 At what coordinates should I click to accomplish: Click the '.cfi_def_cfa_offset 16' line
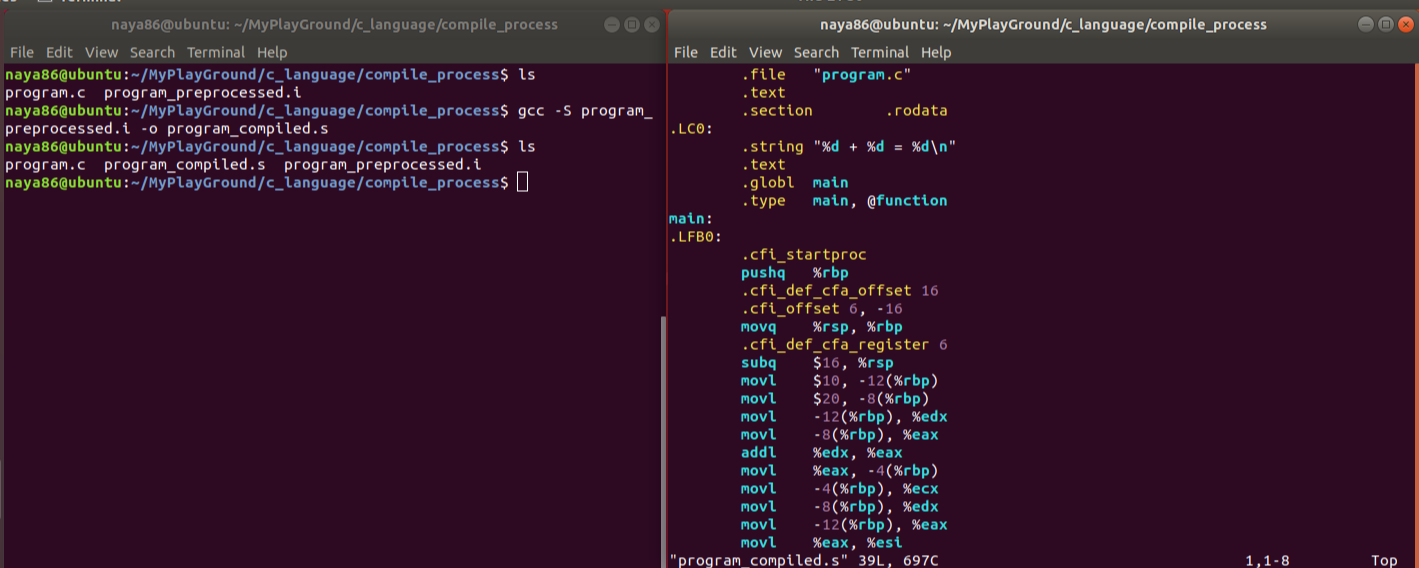840,290
